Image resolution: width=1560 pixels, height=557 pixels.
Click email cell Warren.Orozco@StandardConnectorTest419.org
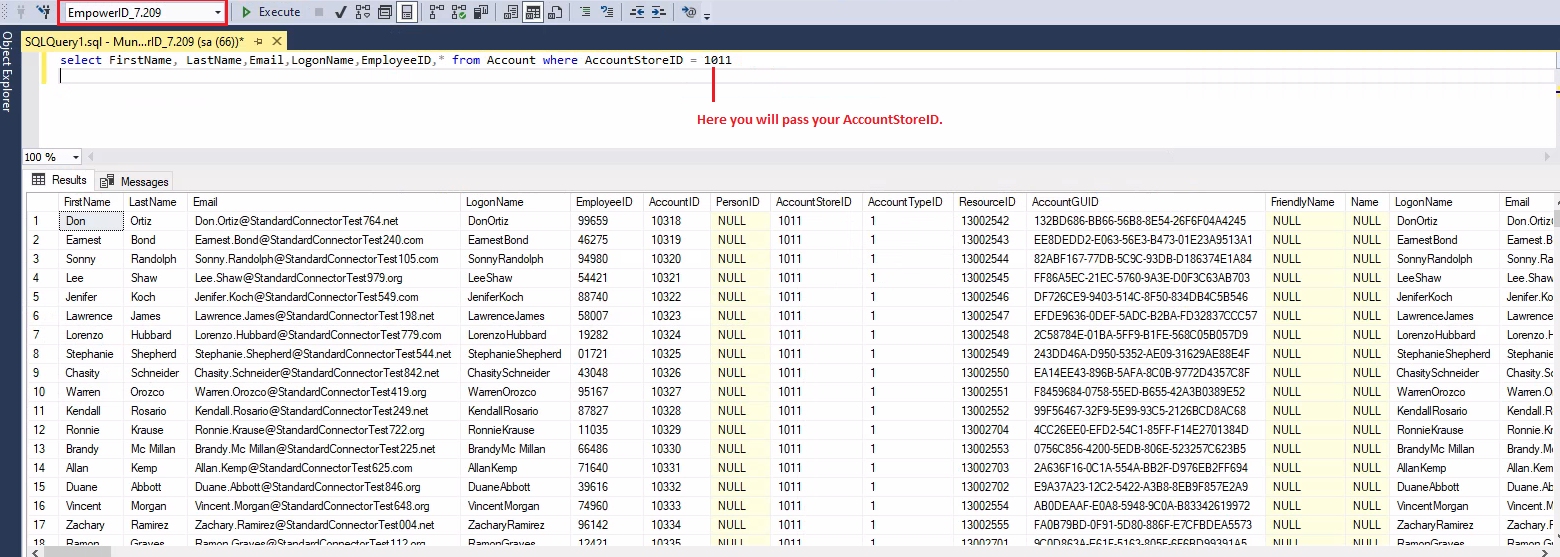point(325,392)
